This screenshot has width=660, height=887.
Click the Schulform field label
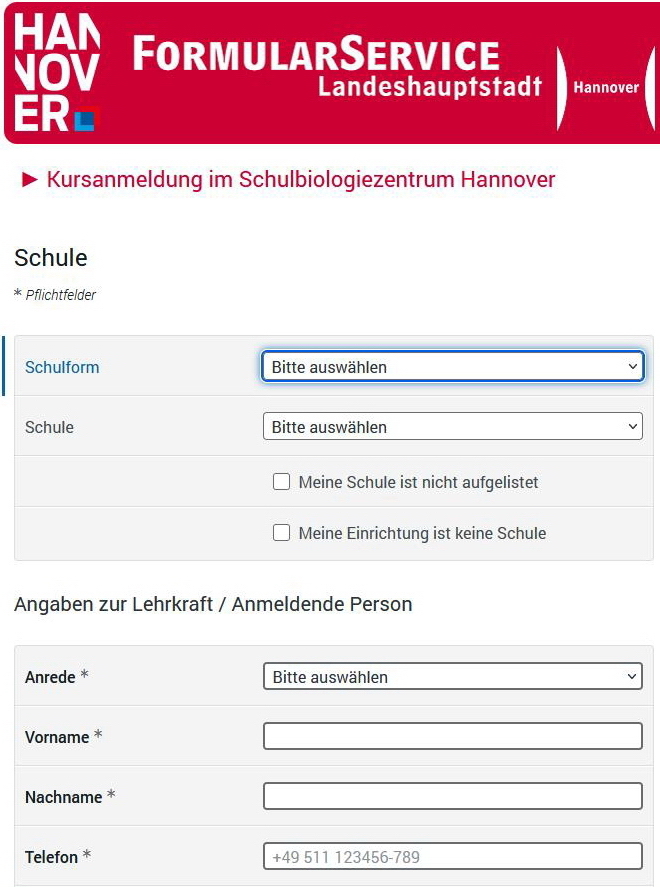click(x=62, y=367)
